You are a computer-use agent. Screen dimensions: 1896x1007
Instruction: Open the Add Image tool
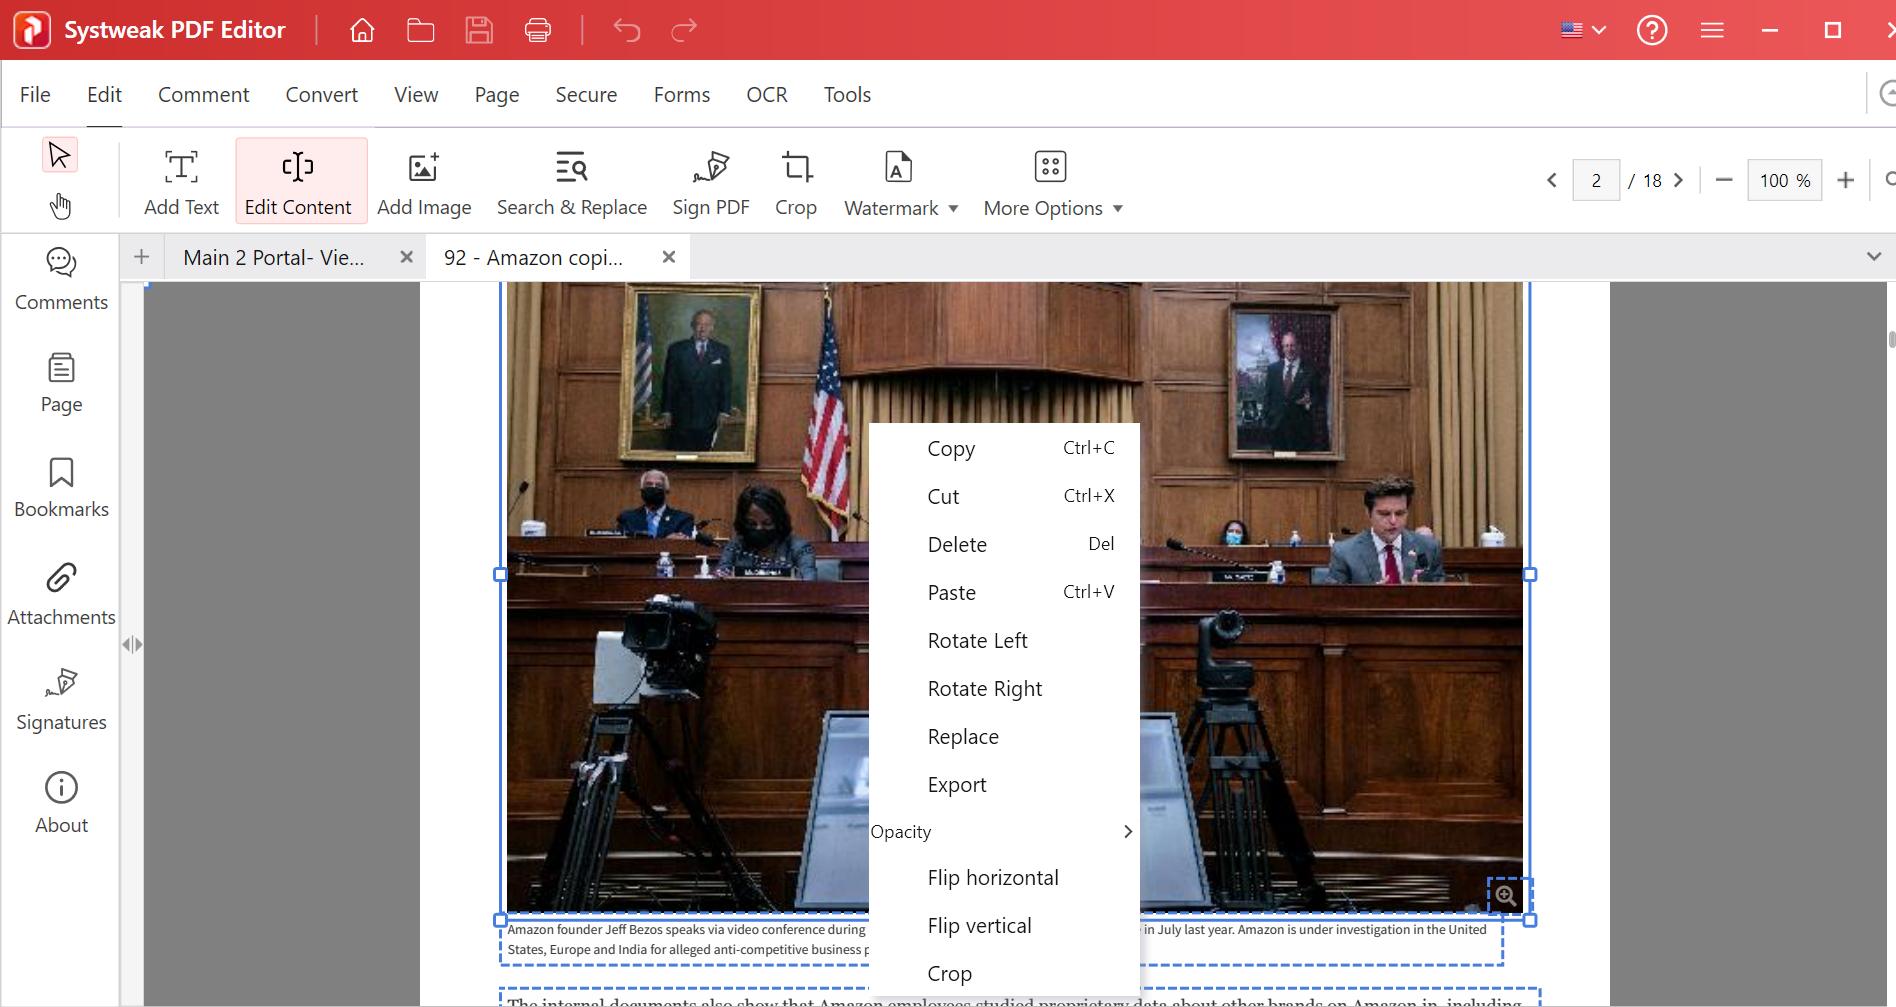[424, 182]
